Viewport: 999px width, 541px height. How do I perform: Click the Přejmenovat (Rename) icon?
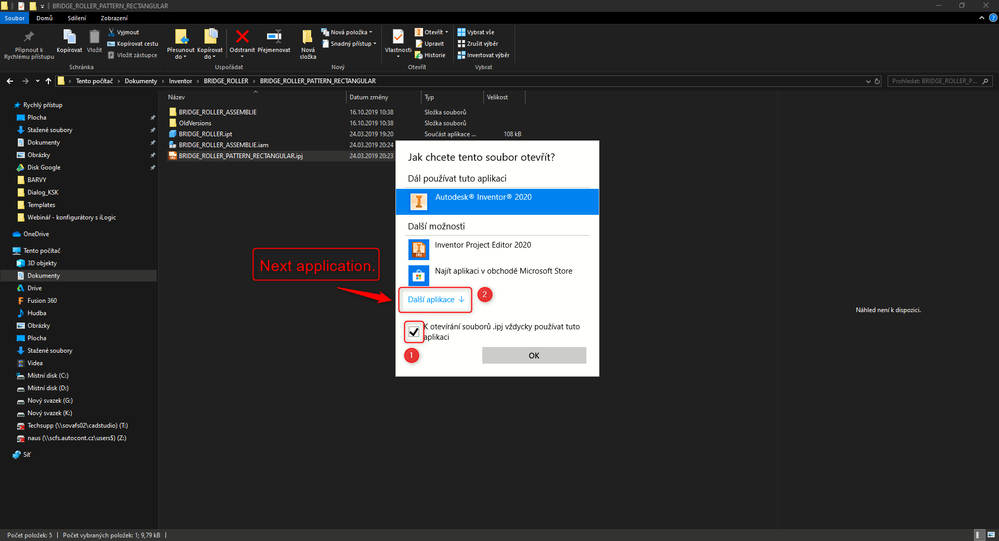[x=274, y=37]
